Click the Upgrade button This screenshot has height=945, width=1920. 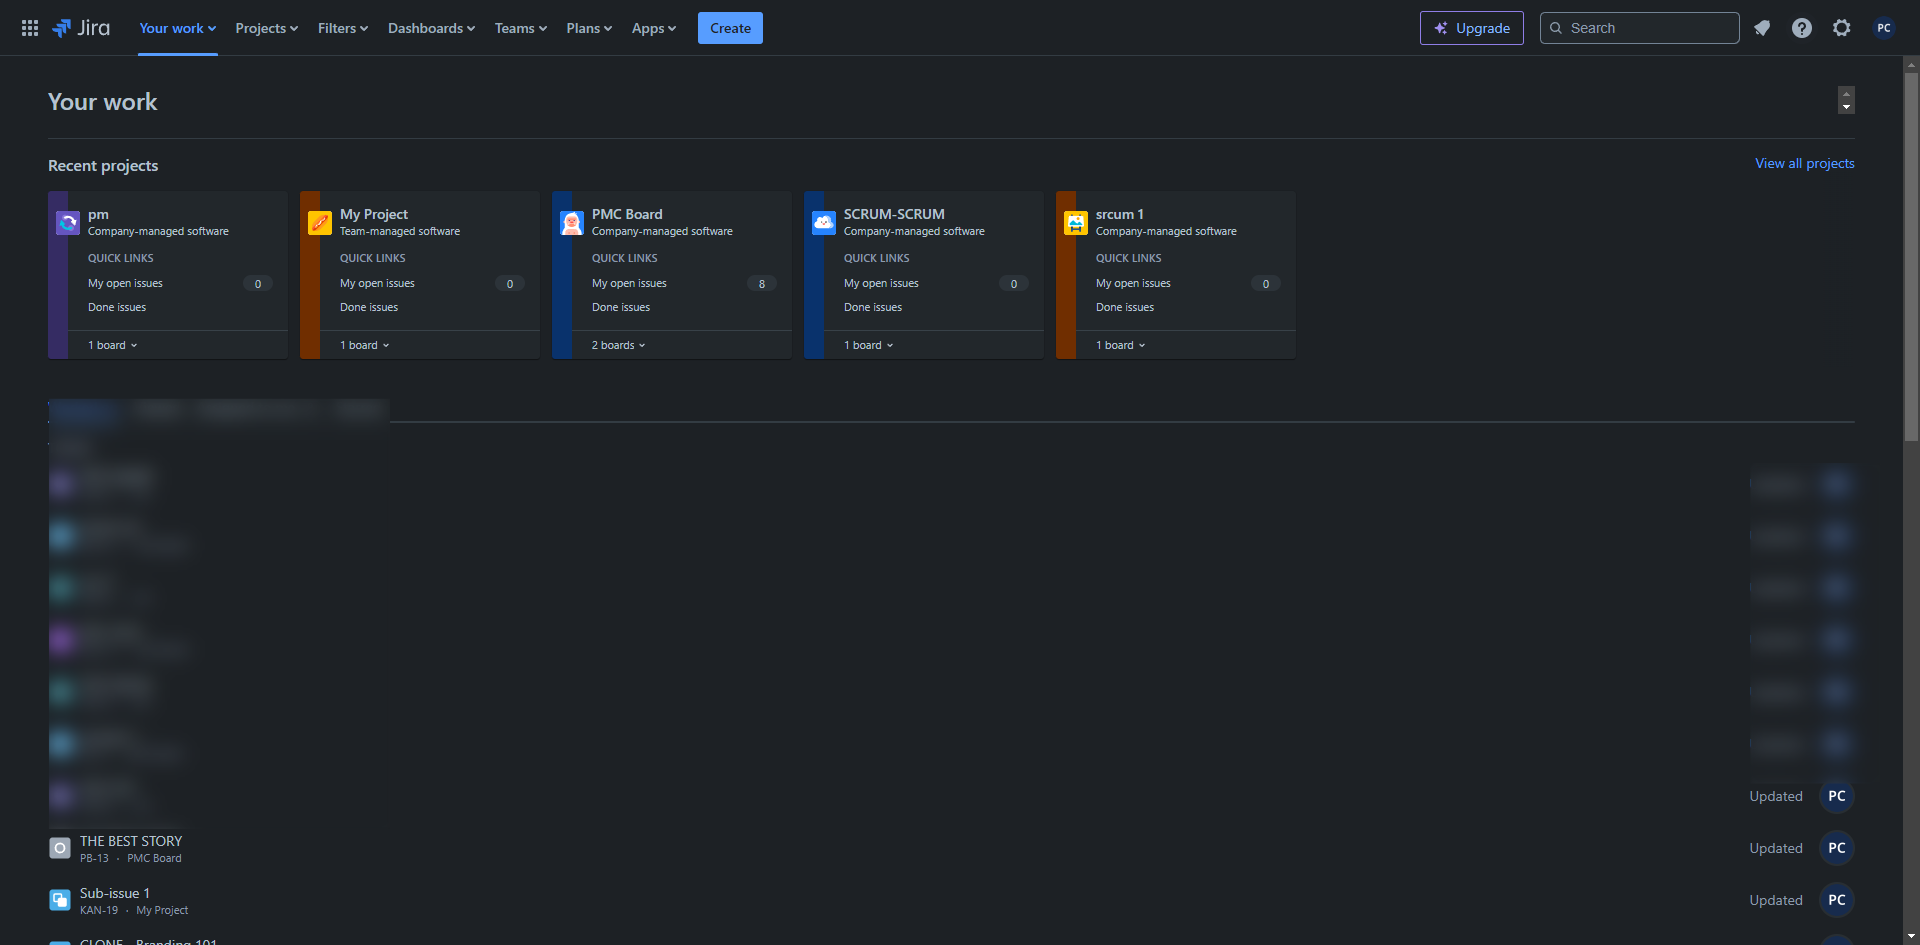(1472, 28)
